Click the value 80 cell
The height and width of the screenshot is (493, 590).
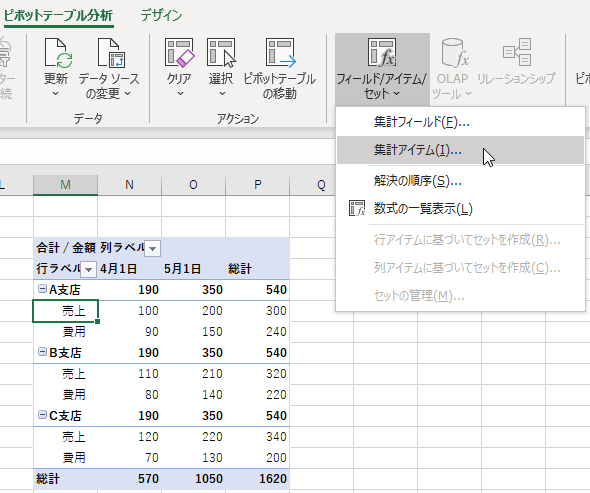[x=129, y=395]
